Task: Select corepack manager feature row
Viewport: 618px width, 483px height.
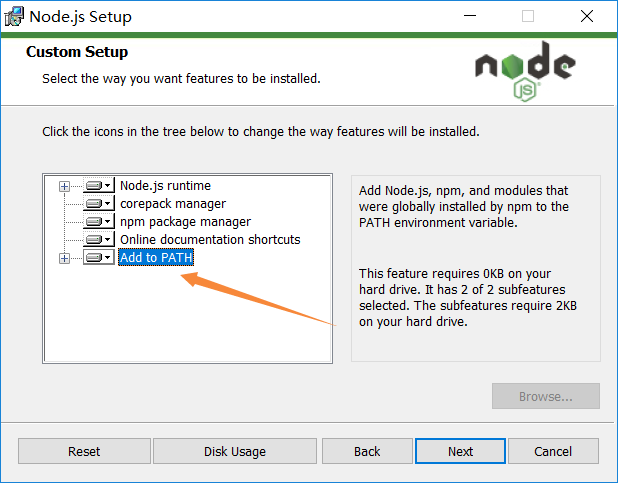Action: pos(173,203)
